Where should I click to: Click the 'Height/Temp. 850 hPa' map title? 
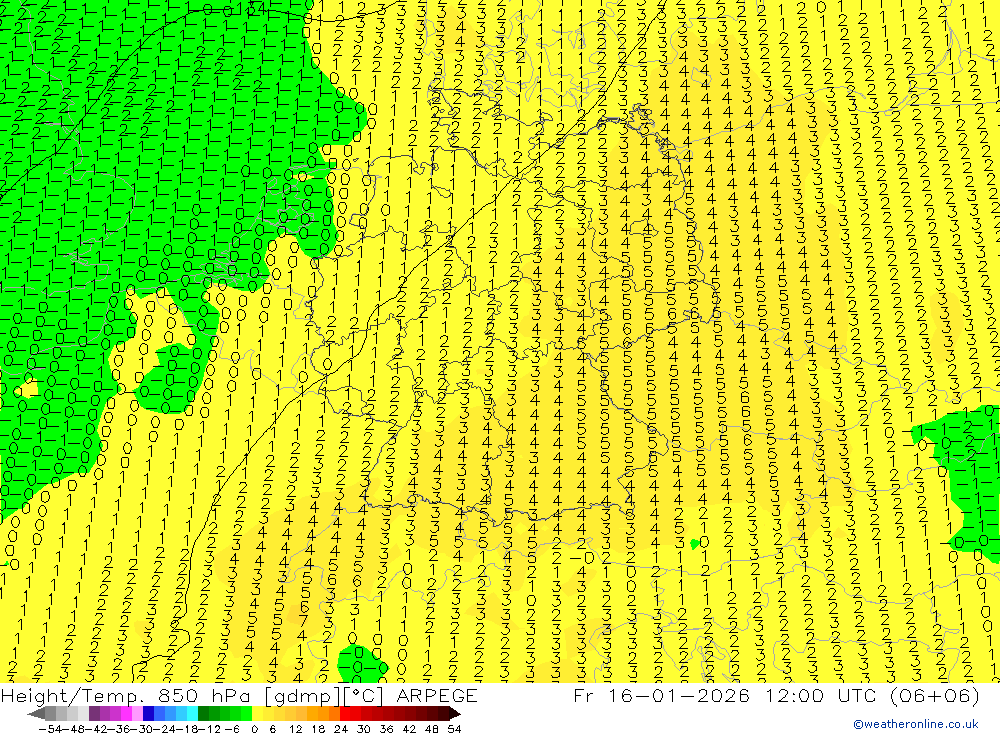click(x=127, y=695)
